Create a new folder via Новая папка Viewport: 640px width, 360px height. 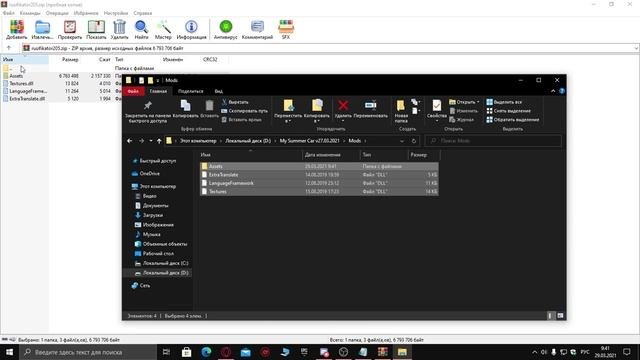401,111
